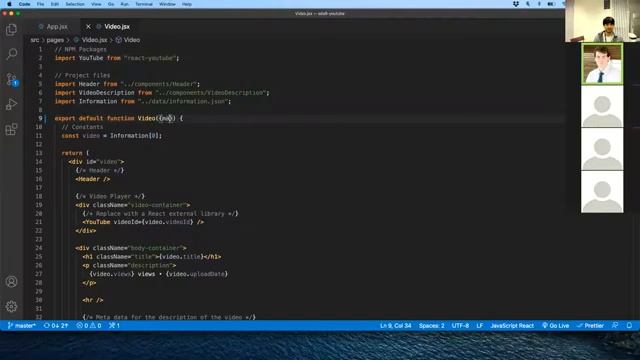
Task: Click UTF-8 encoding in status bar
Action: pos(460,326)
